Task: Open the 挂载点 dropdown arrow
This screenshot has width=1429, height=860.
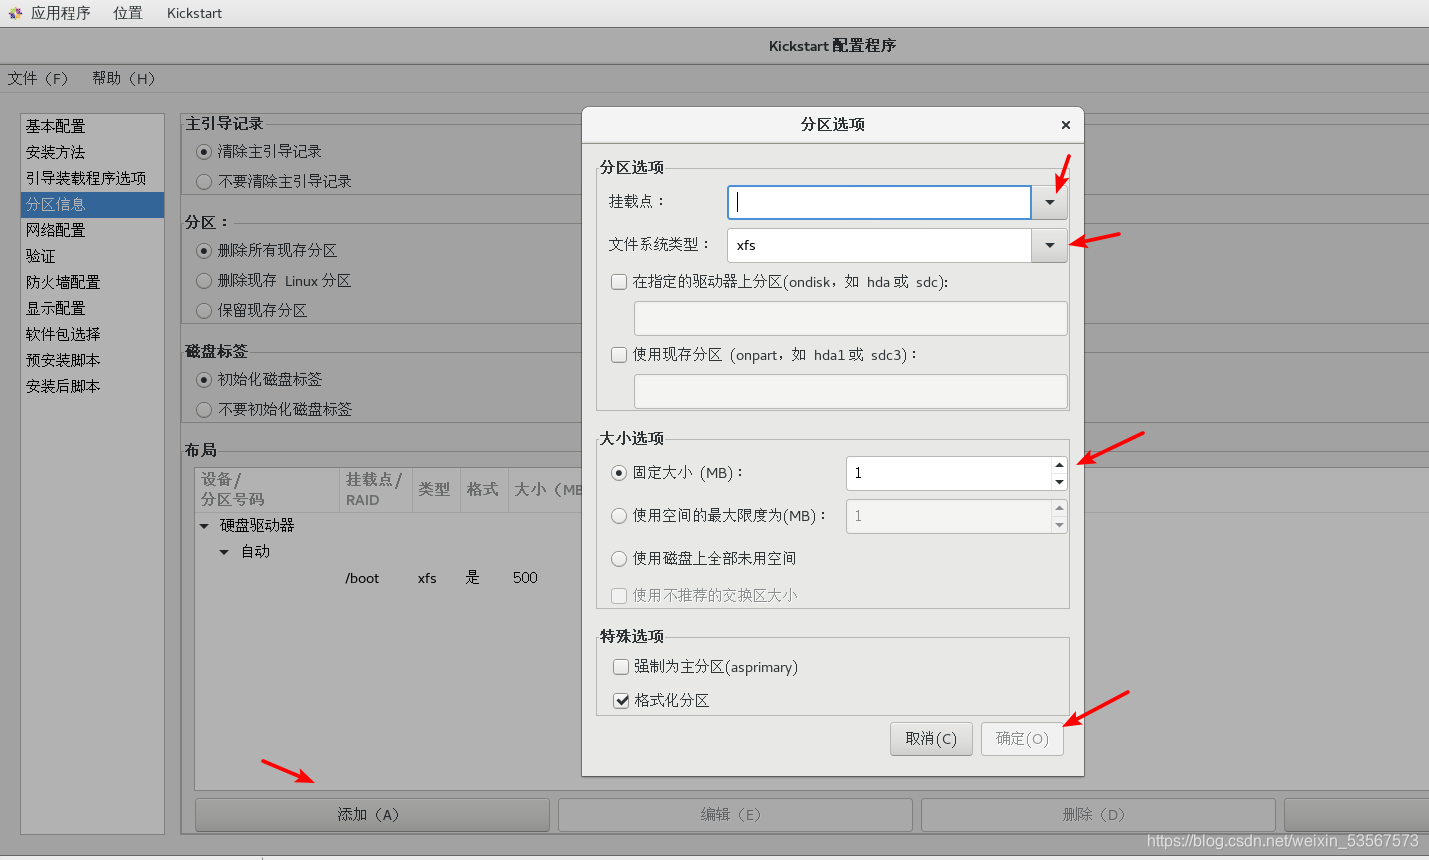Action: tap(1049, 202)
